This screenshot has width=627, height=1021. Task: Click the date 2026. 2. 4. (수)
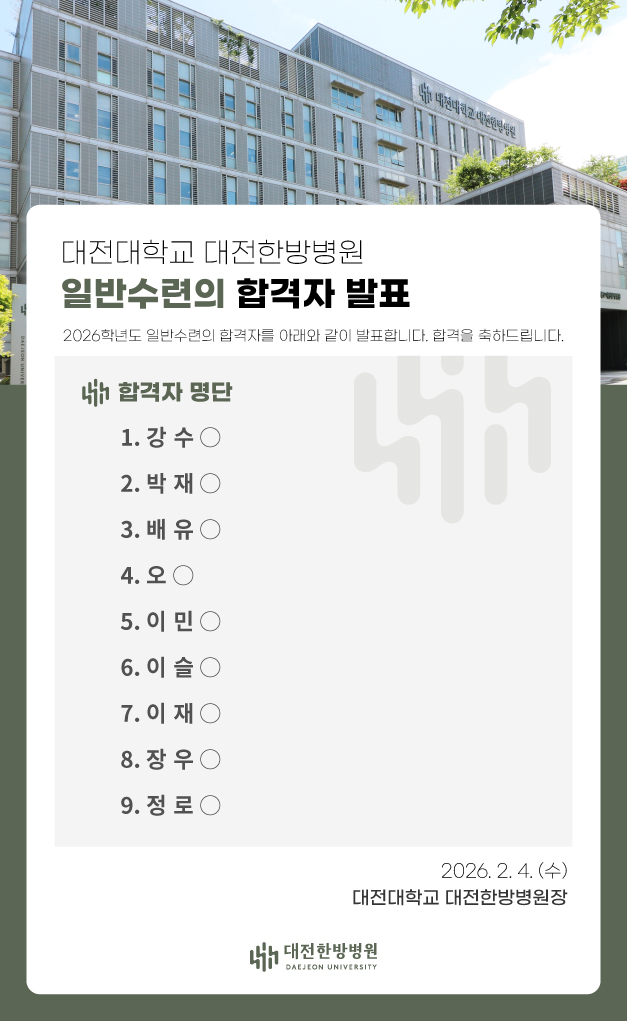pos(504,868)
